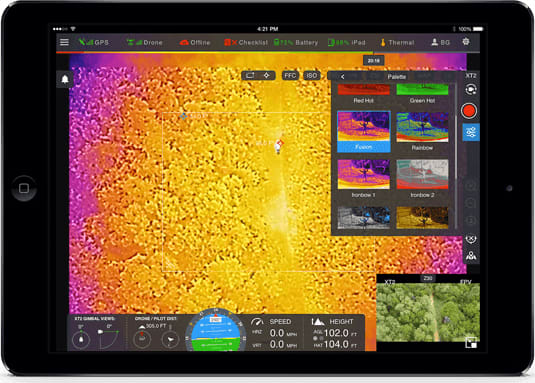Choose the Fusion palette
The height and width of the screenshot is (383, 535).
pos(363,132)
